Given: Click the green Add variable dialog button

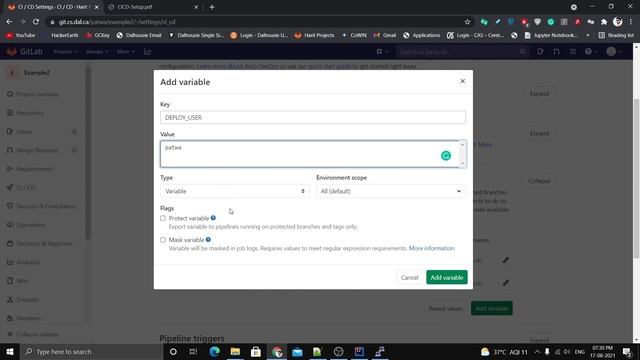Looking at the screenshot, I should click(x=447, y=278).
